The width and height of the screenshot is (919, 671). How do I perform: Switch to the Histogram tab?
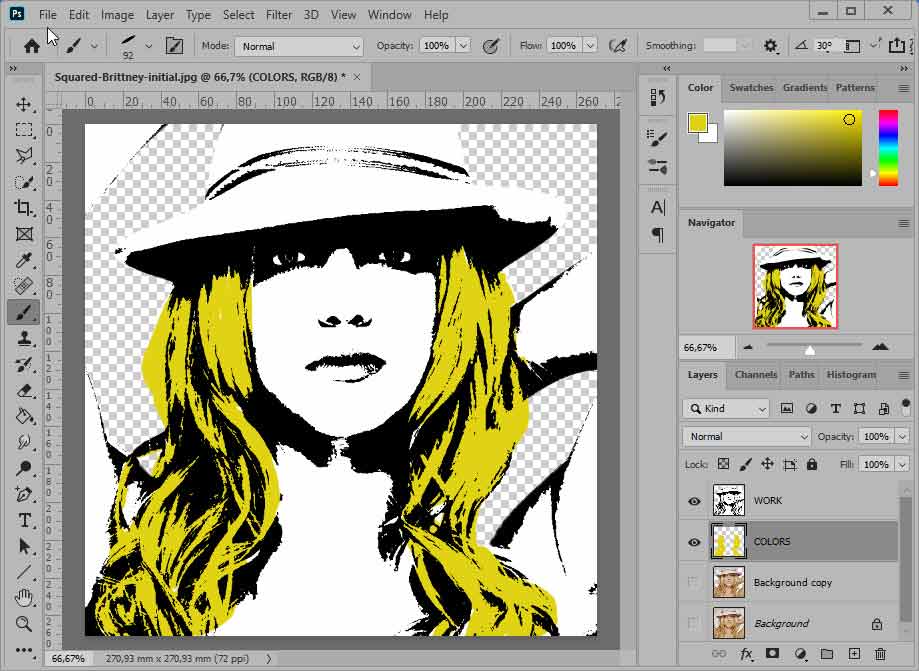coord(851,374)
